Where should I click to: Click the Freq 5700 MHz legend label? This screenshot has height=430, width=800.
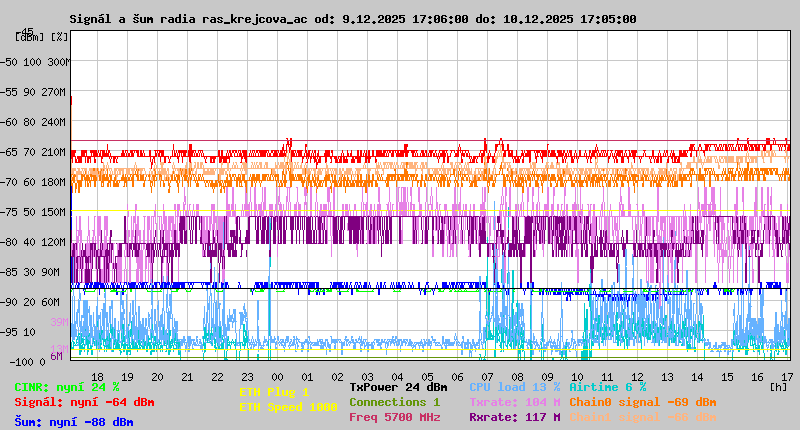coord(394,417)
